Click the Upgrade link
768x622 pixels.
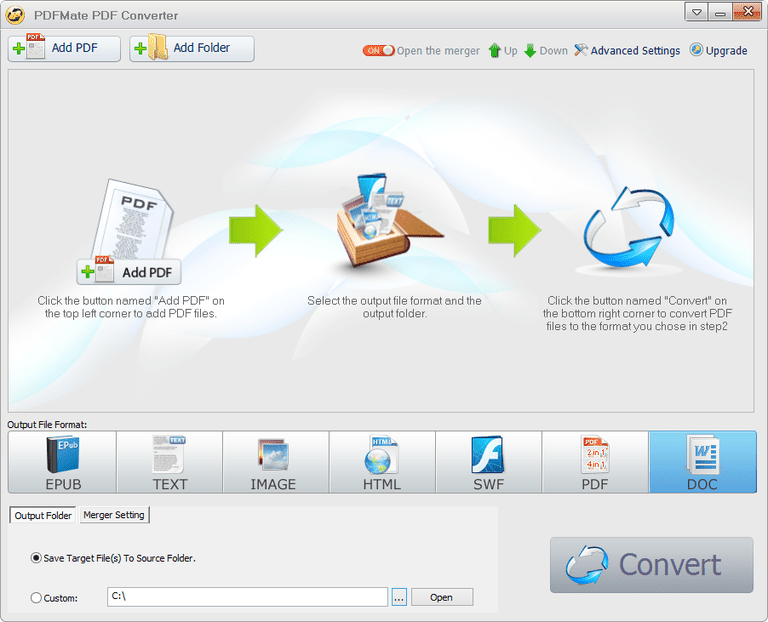point(719,50)
